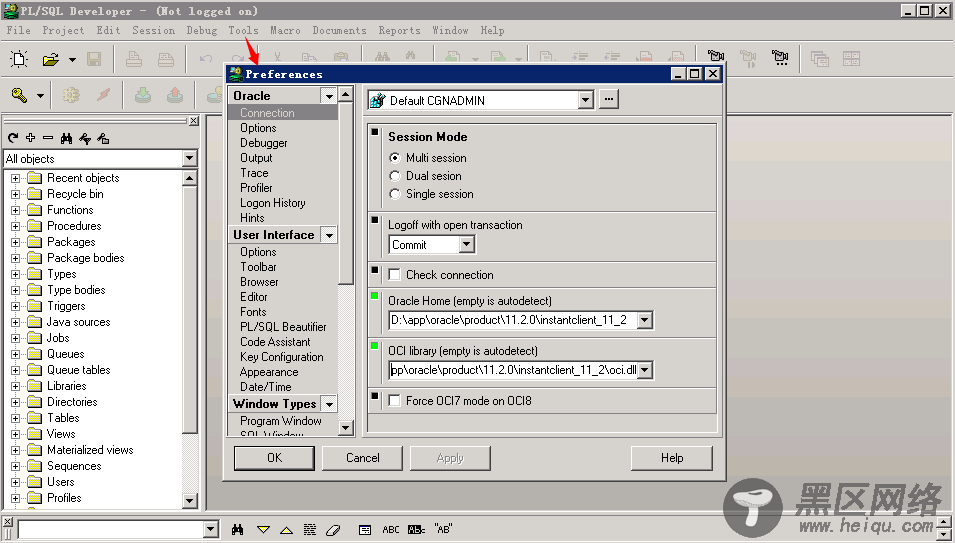Close the bottom search bar
955x543 pixels.
tap(7, 522)
